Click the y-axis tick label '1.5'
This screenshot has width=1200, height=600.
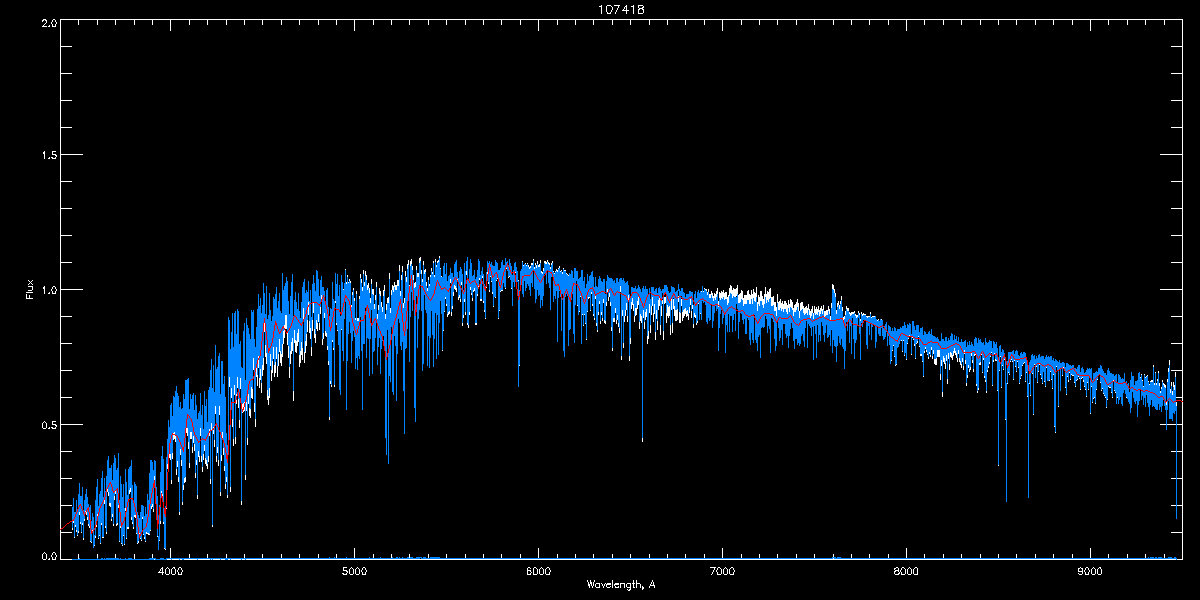pos(48,156)
